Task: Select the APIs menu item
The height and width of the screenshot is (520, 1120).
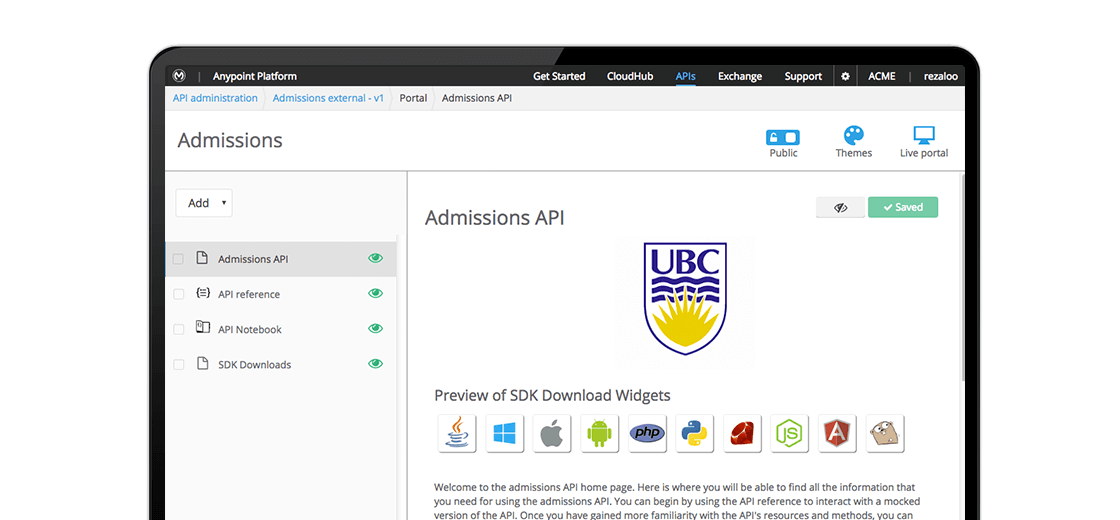Action: (x=686, y=76)
